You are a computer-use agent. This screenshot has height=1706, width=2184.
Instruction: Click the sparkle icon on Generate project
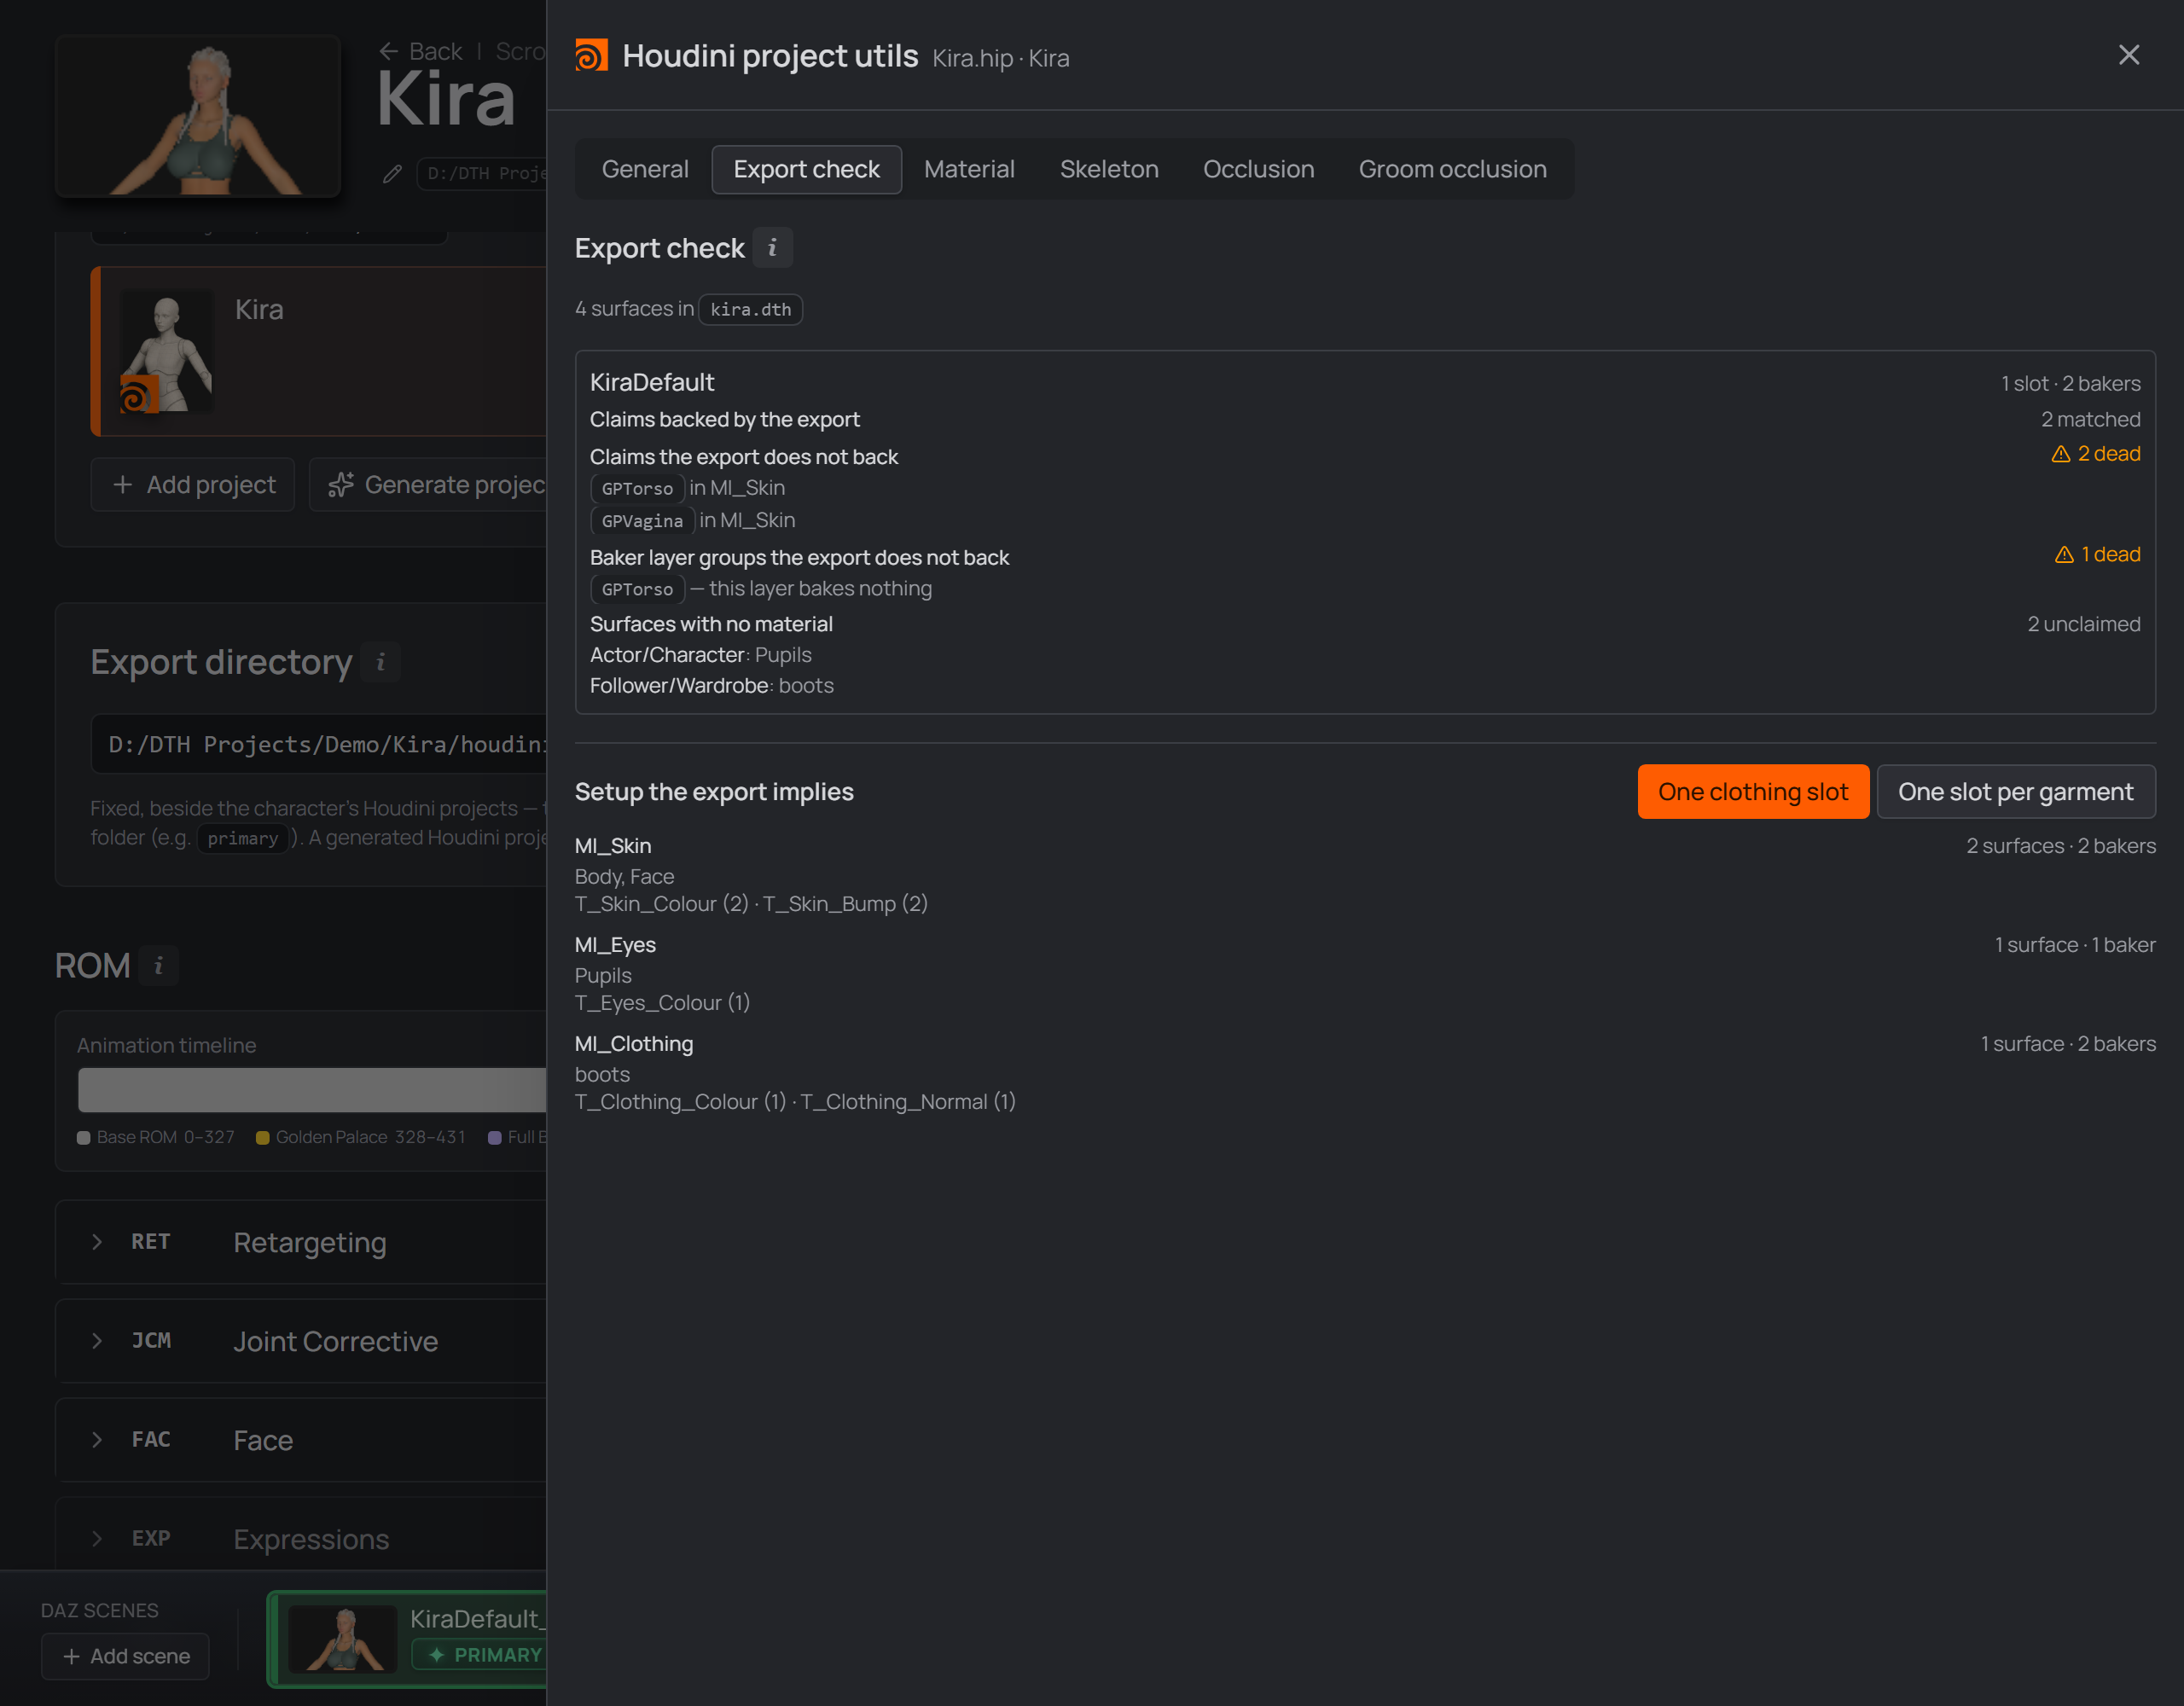tap(341, 485)
